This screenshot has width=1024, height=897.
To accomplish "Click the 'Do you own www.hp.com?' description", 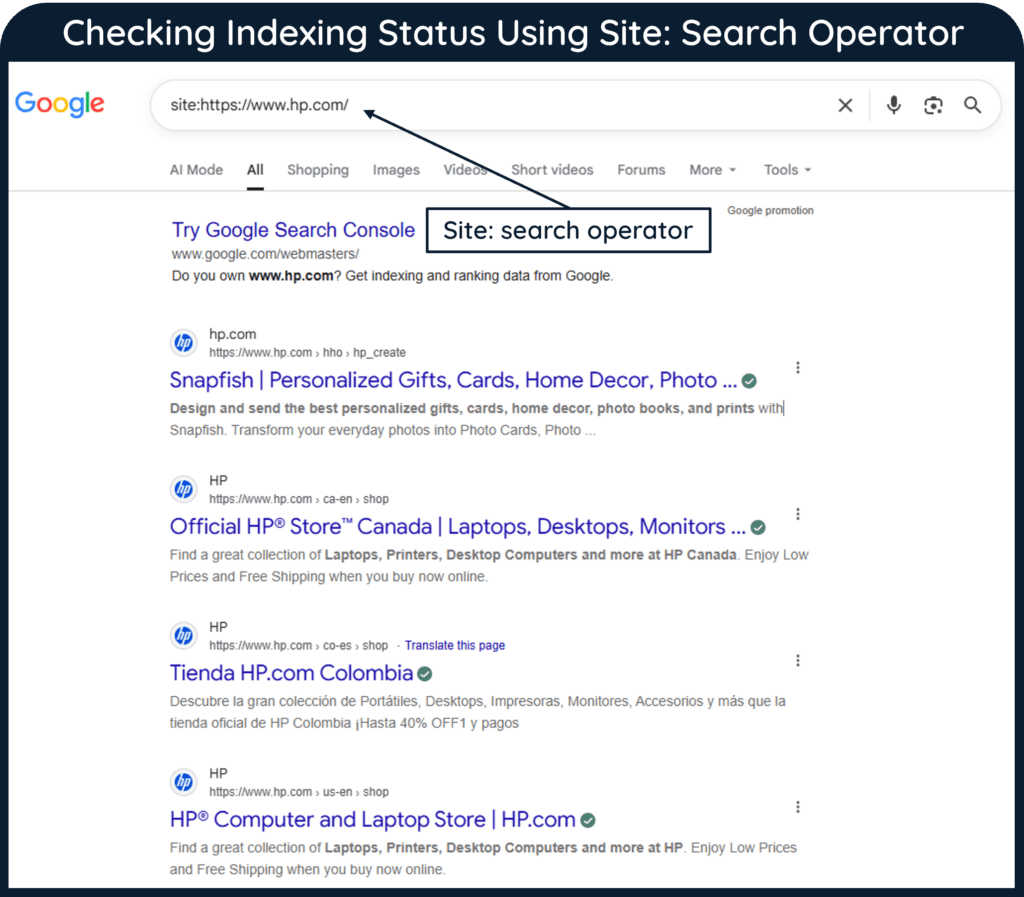I will click(x=392, y=275).
